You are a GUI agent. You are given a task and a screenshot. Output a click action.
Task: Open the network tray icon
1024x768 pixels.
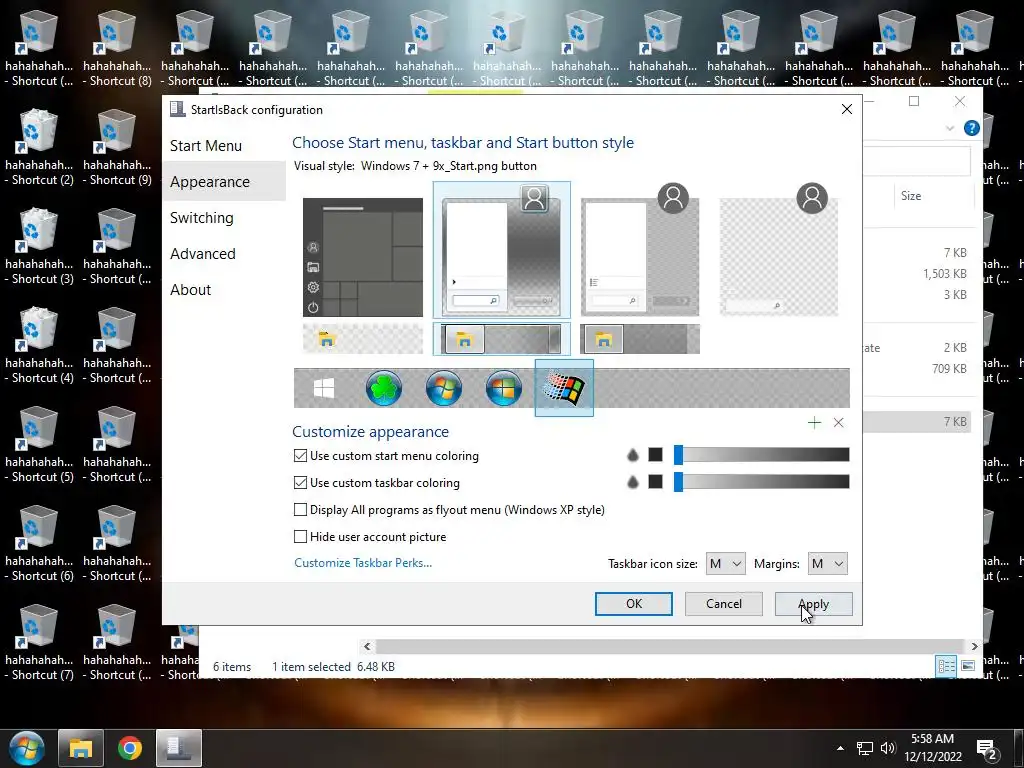(x=865, y=748)
